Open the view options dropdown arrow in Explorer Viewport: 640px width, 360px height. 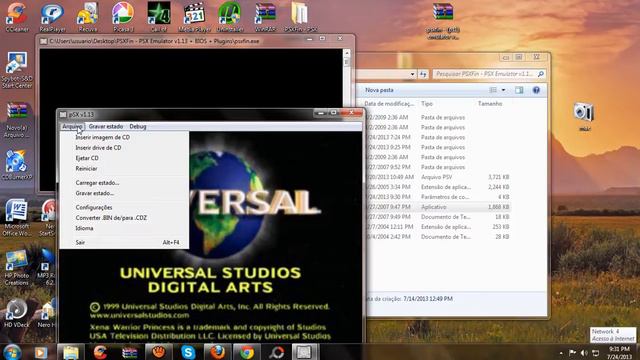coord(503,90)
